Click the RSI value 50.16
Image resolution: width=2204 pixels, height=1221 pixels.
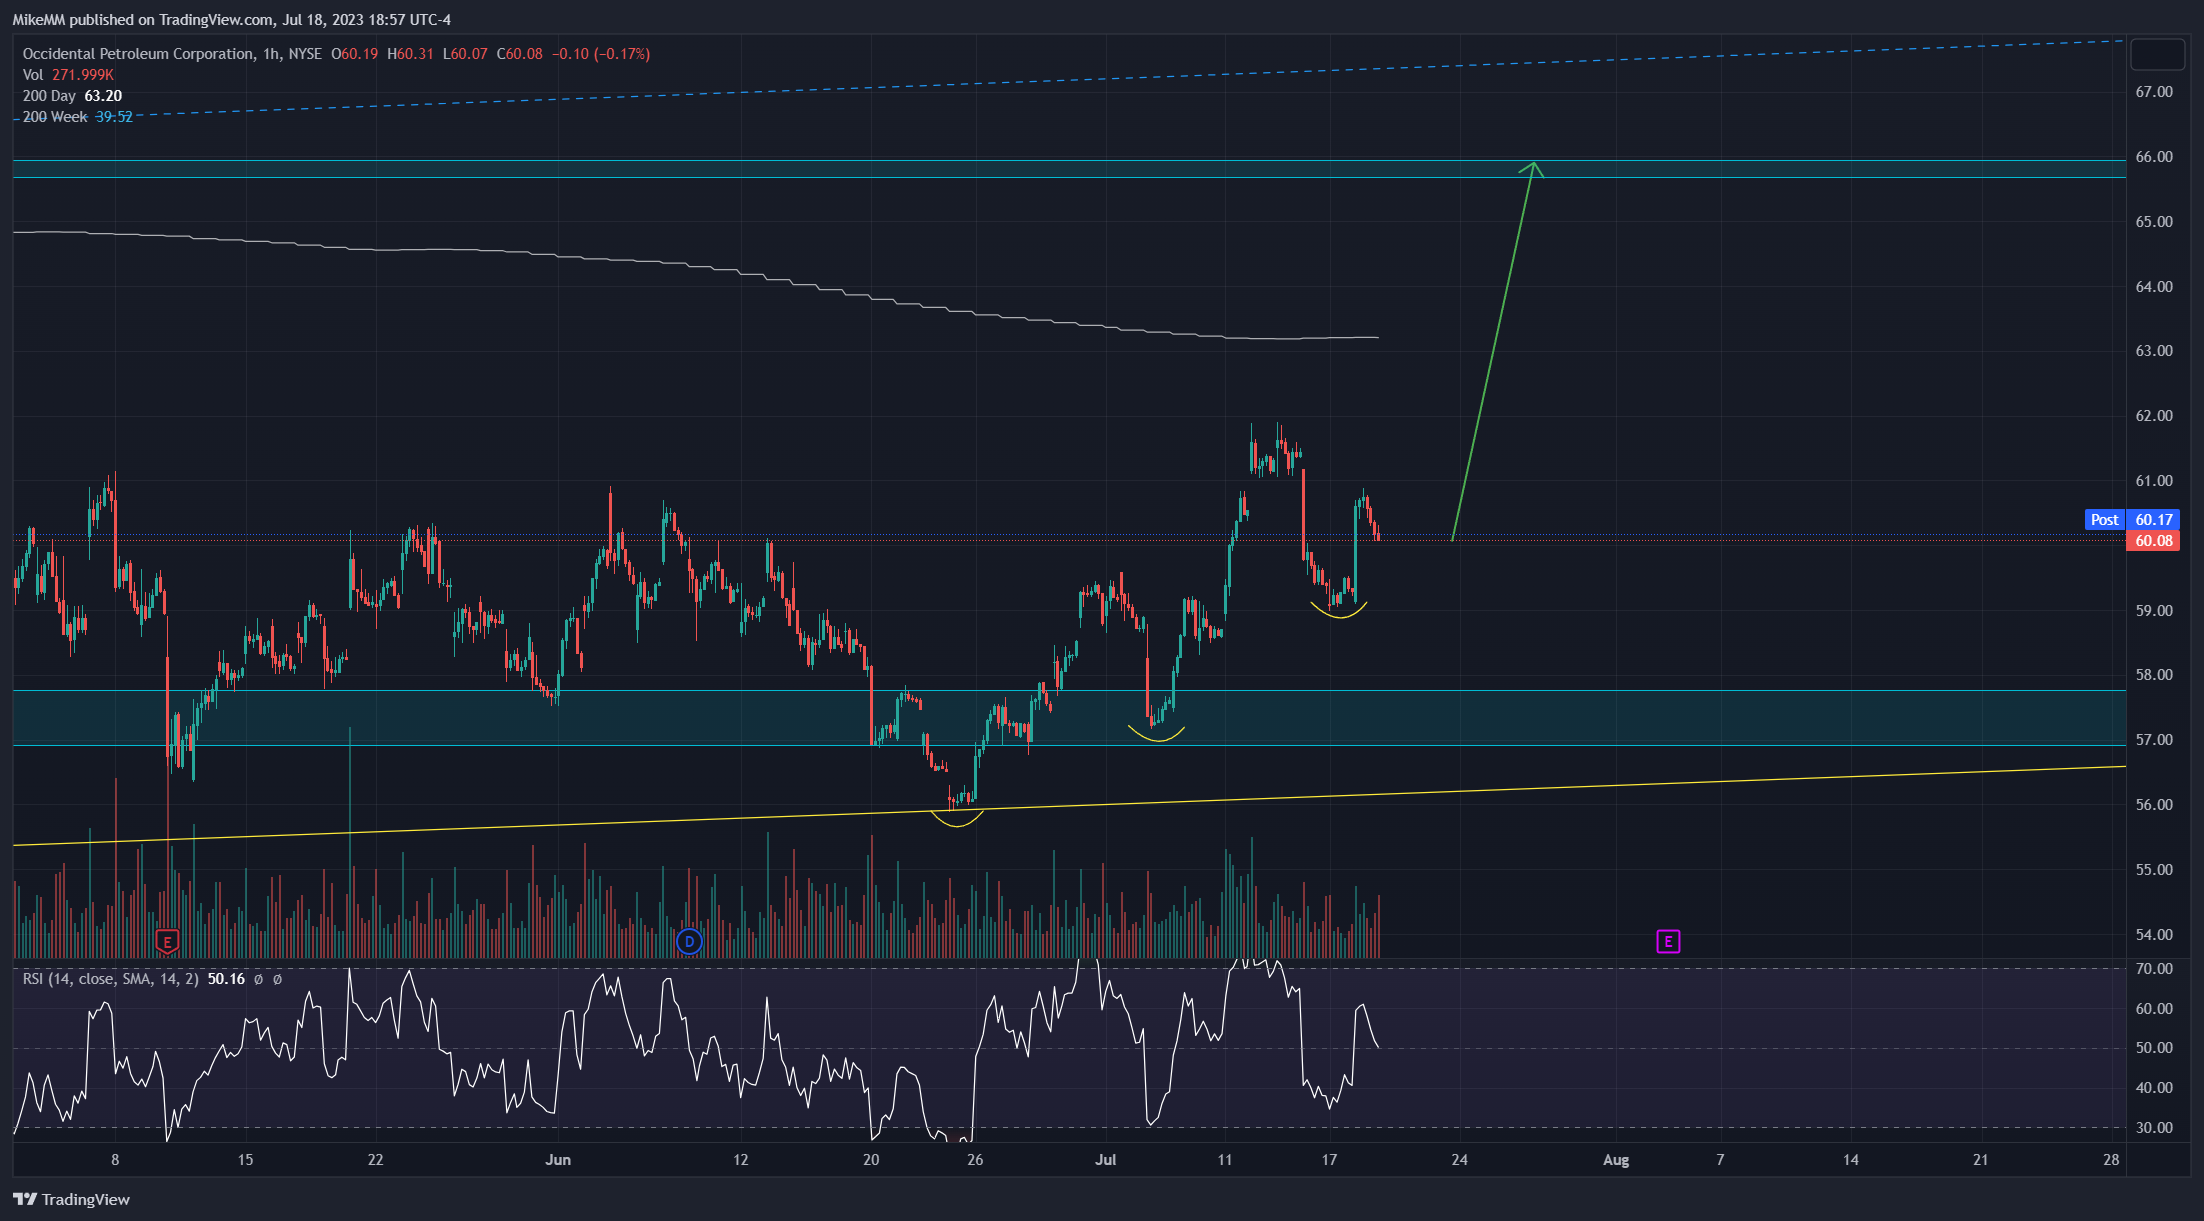pos(226,979)
